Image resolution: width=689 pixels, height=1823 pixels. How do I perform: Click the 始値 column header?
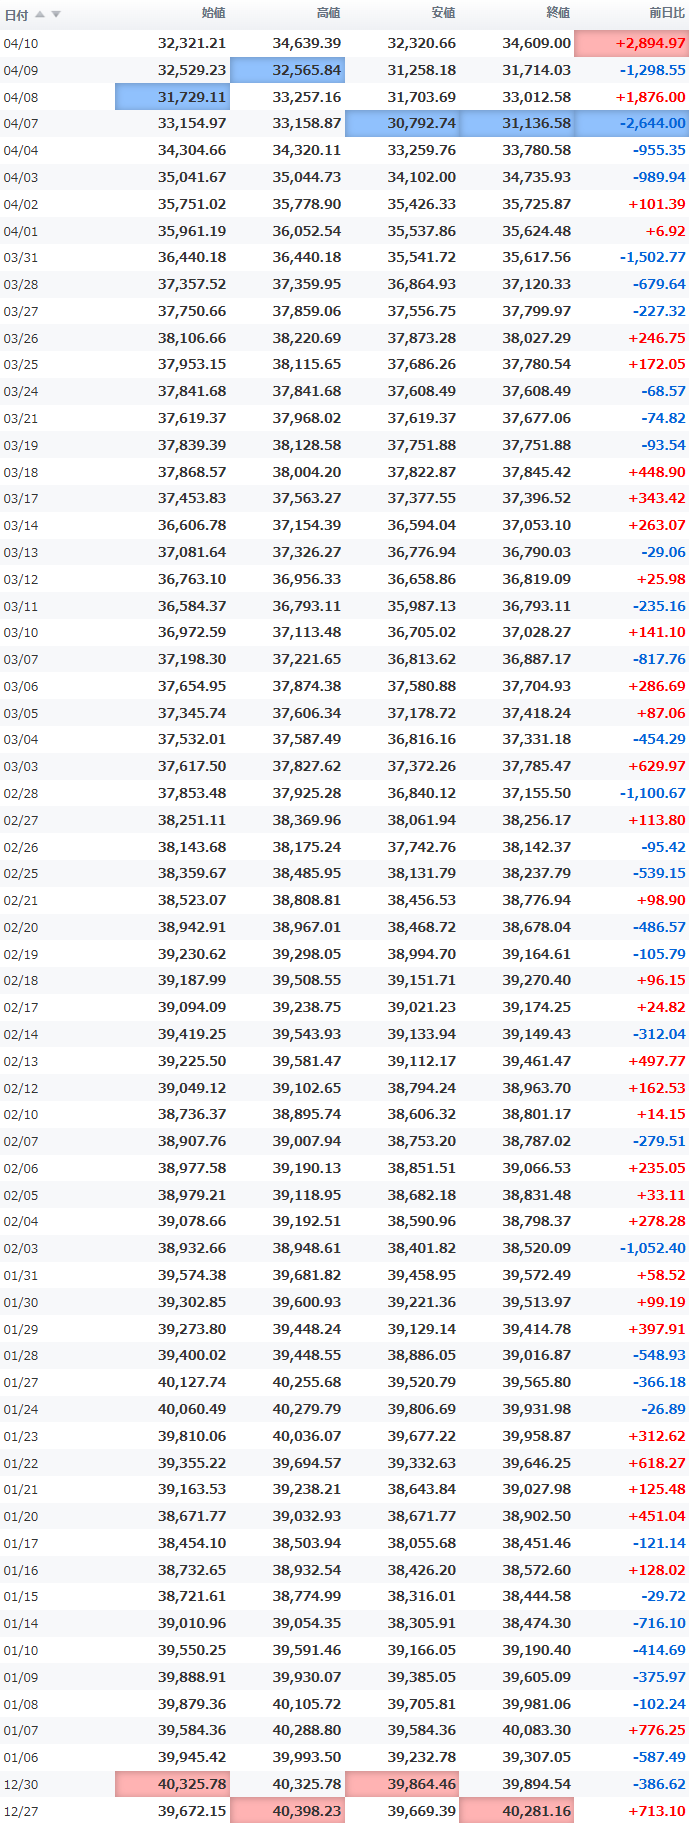click(213, 13)
